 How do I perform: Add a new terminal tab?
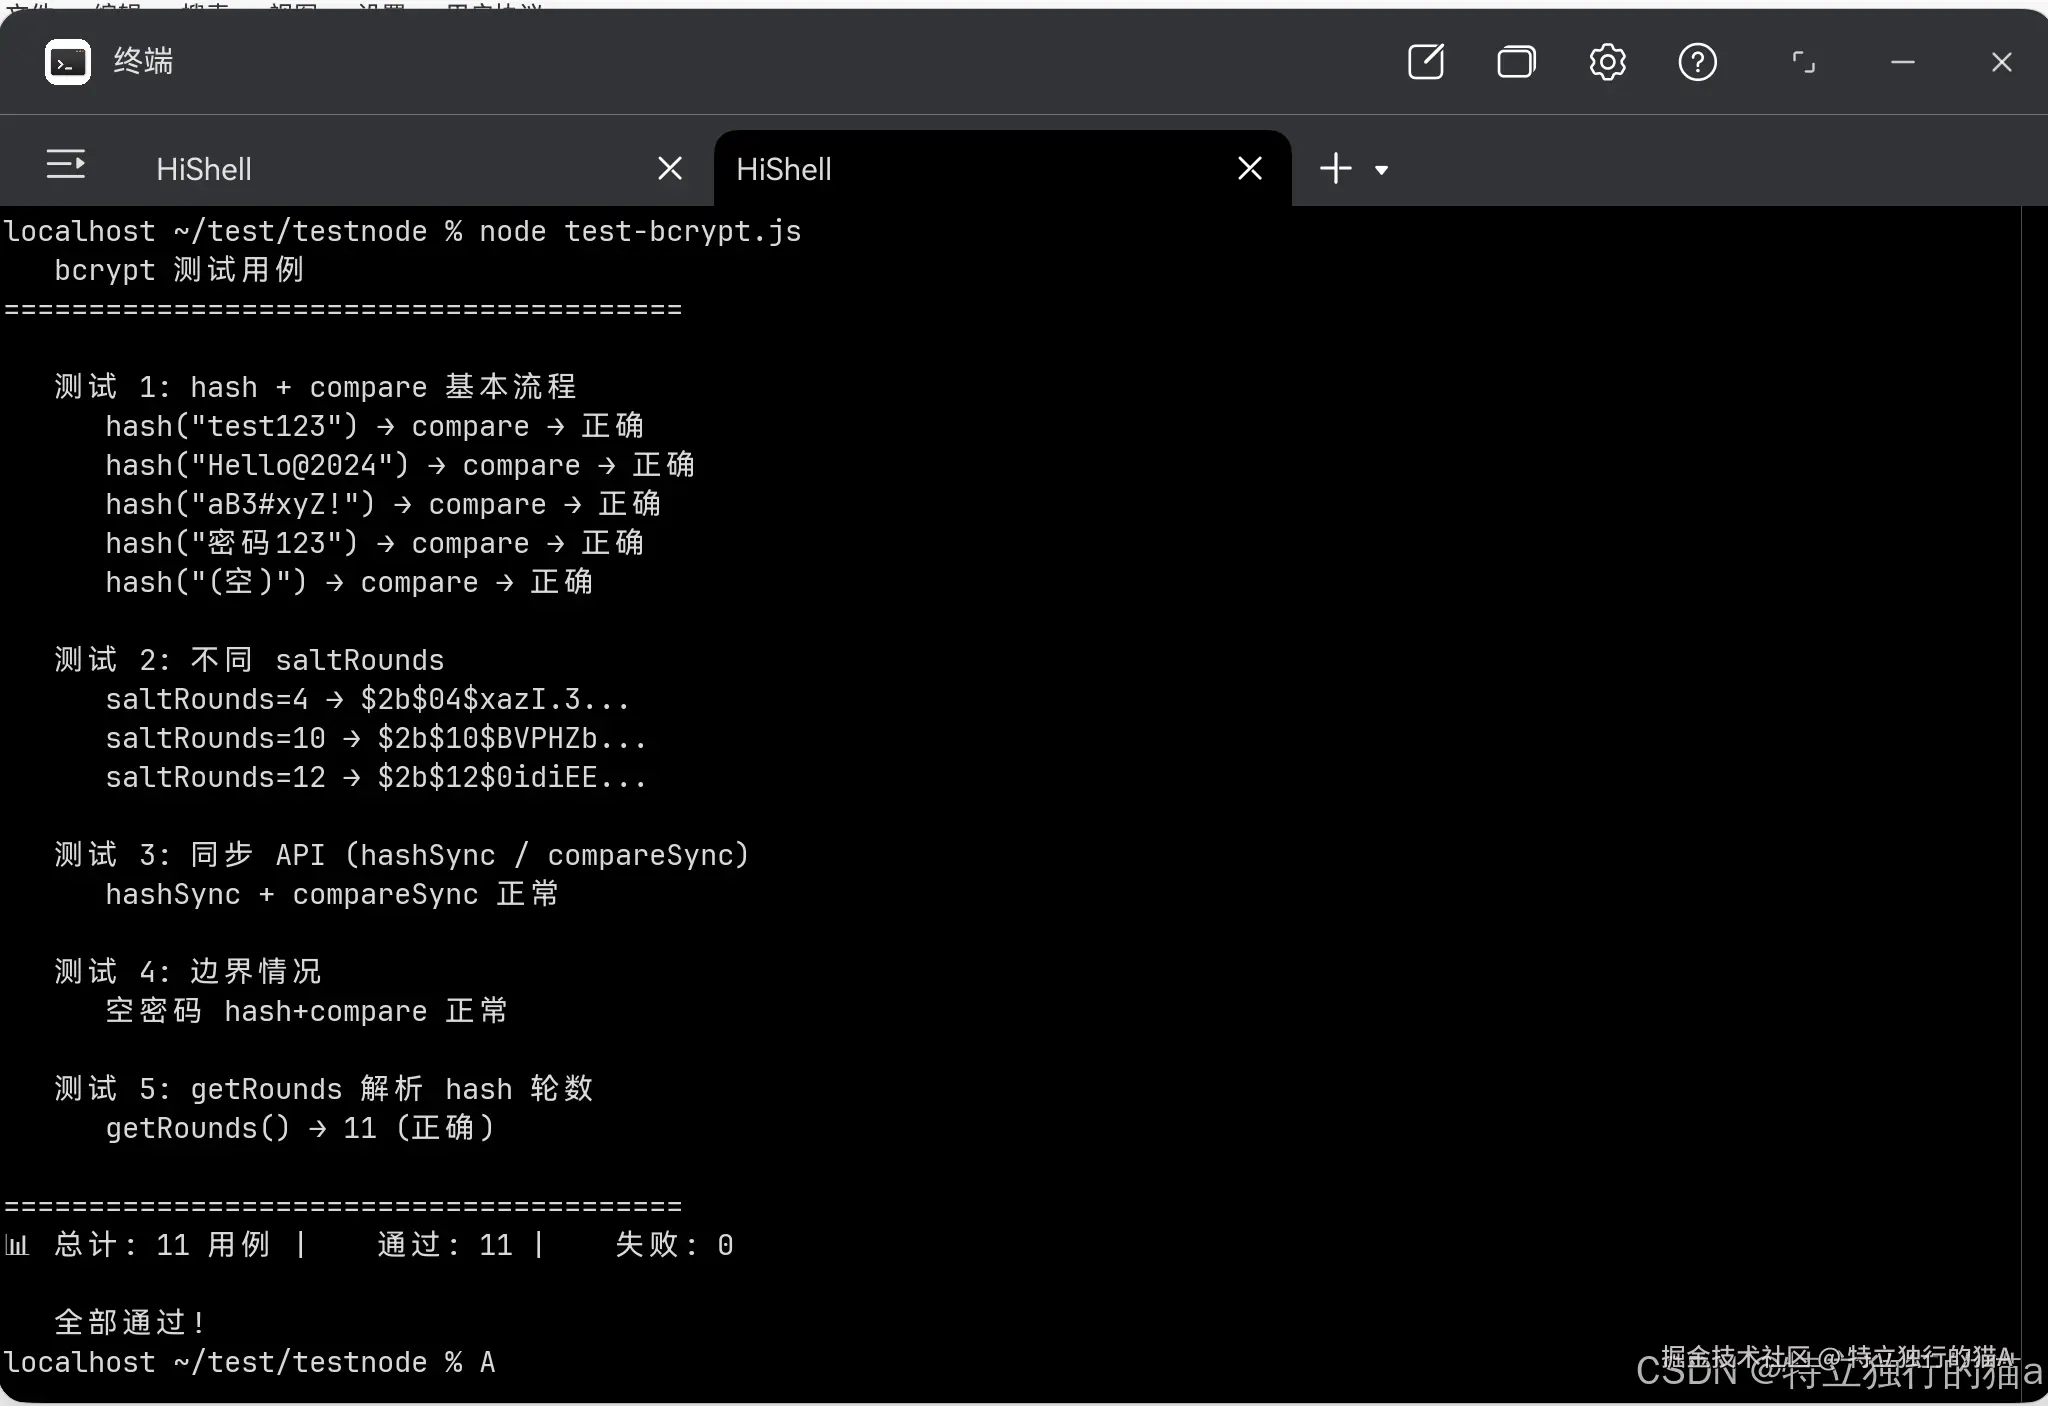1335,168
